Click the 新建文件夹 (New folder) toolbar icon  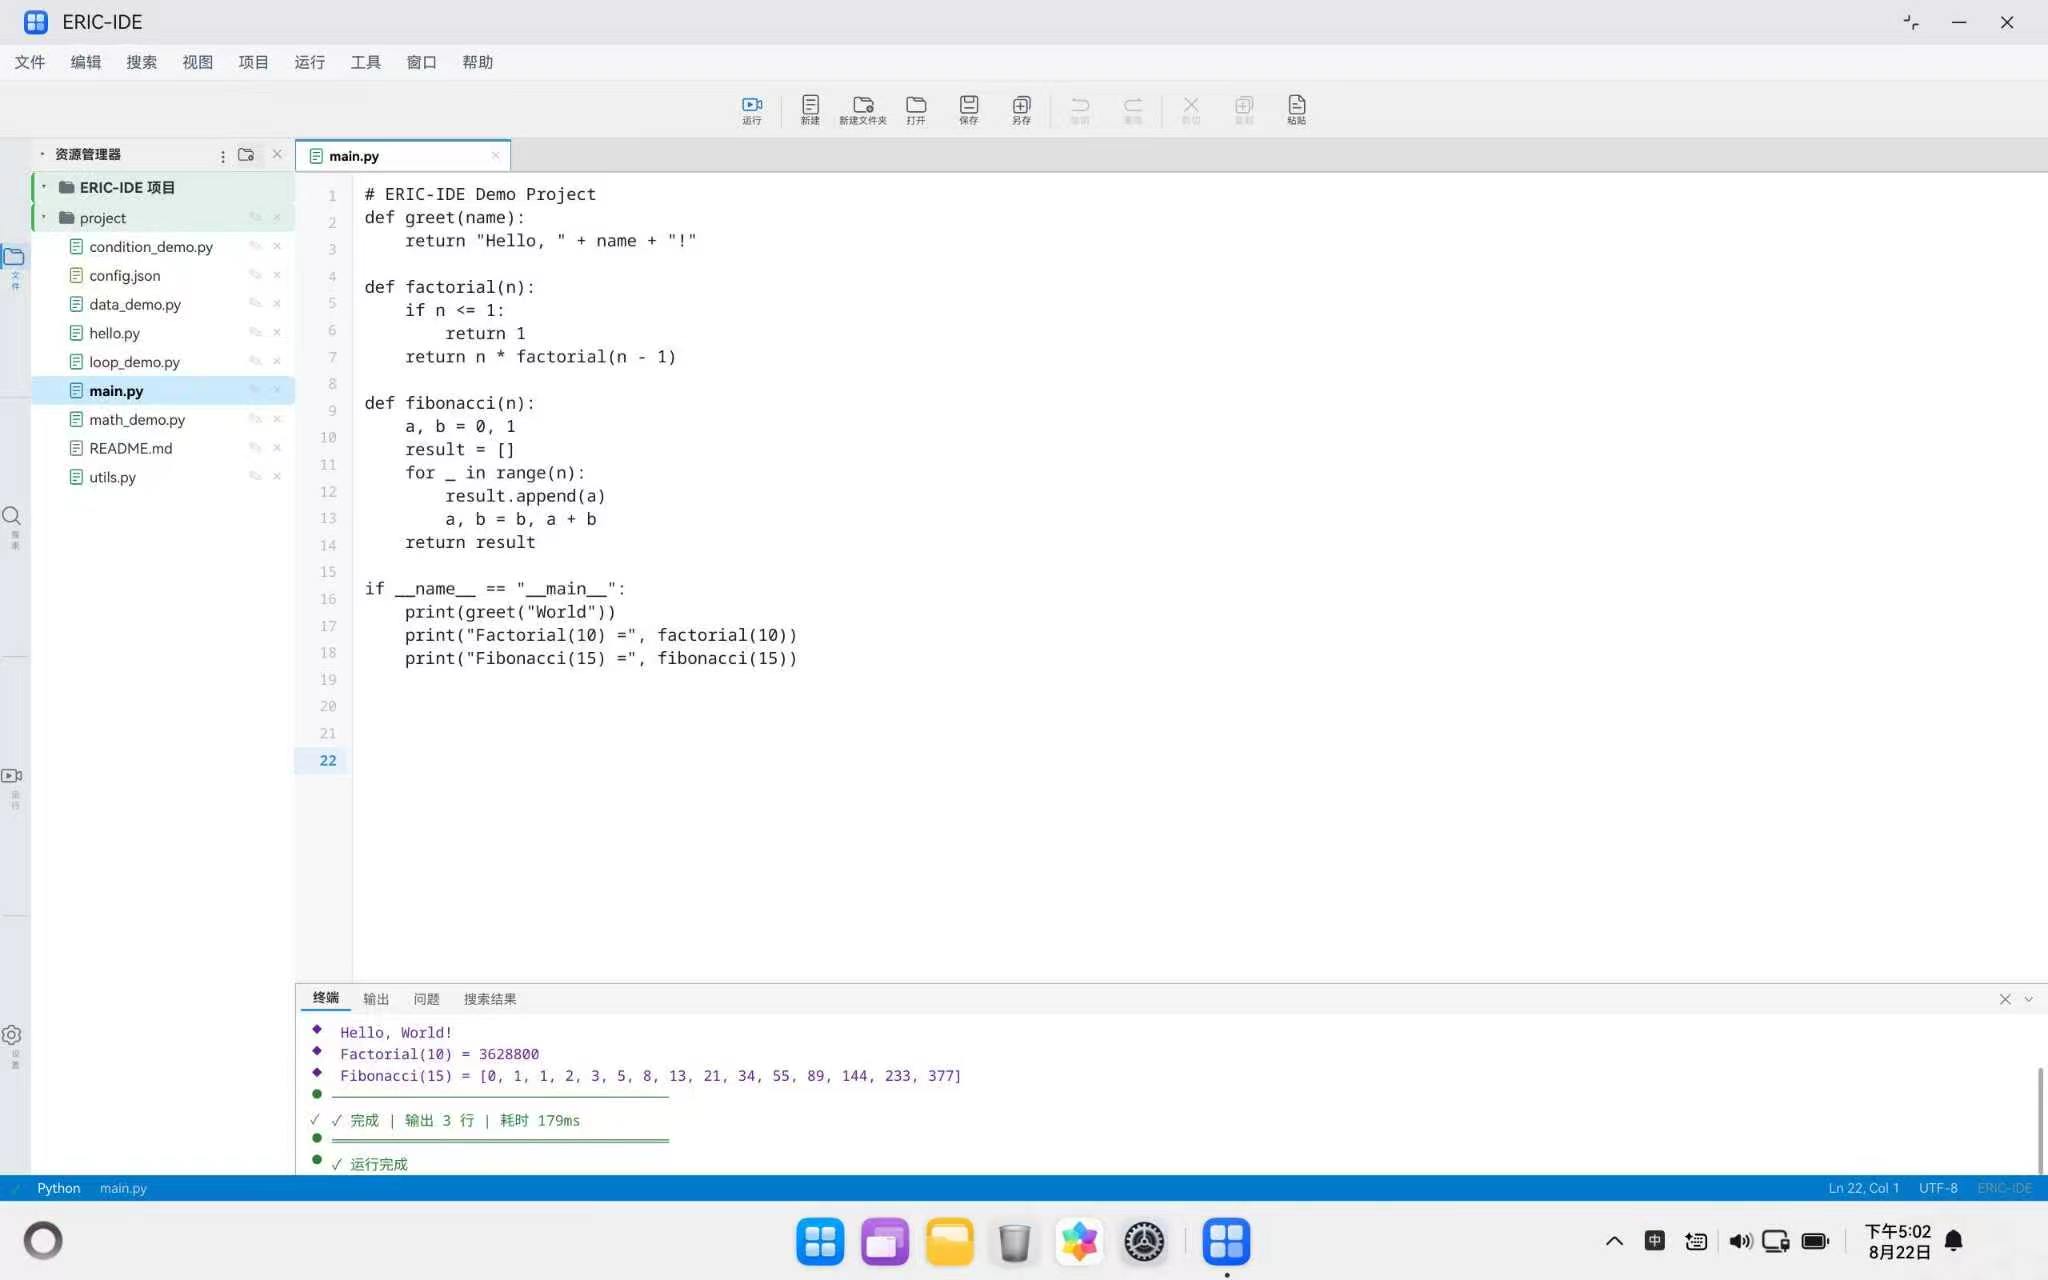(863, 109)
